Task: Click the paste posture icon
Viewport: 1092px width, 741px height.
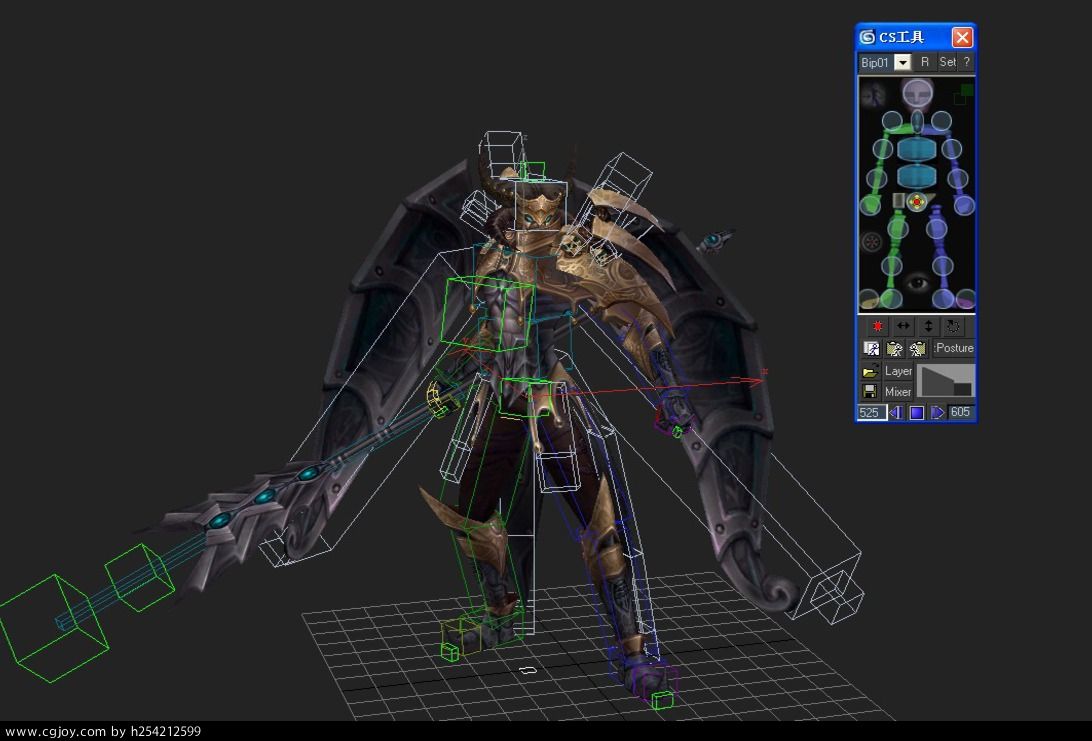Action: click(895, 348)
